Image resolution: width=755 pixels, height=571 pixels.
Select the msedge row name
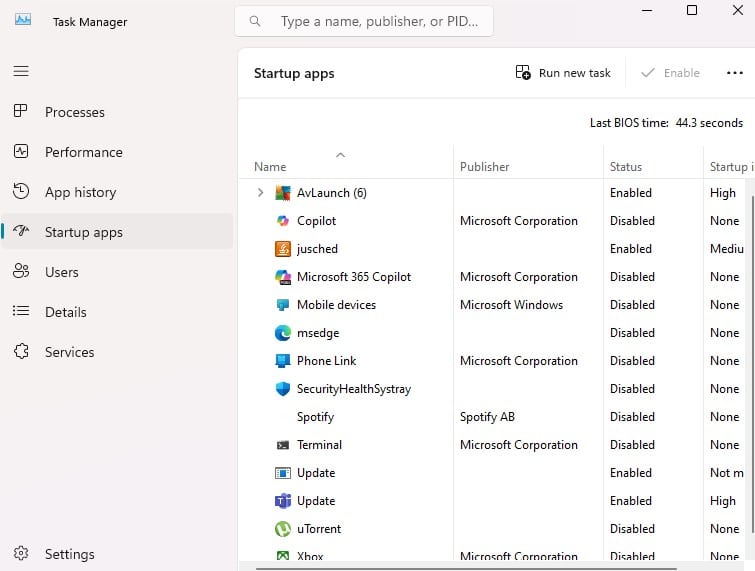(318, 333)
